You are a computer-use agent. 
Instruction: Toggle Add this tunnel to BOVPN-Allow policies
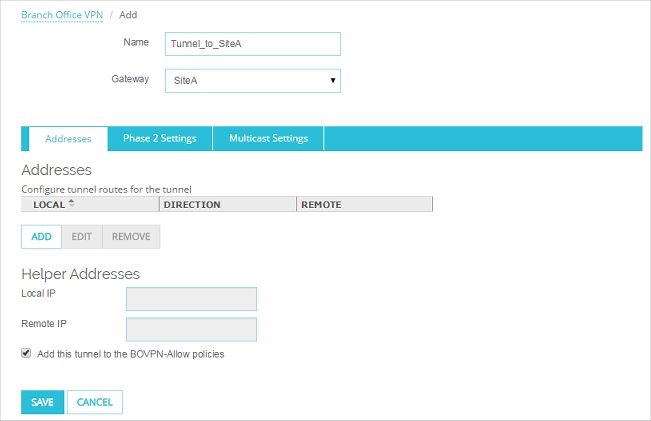(x=26, y=353)
